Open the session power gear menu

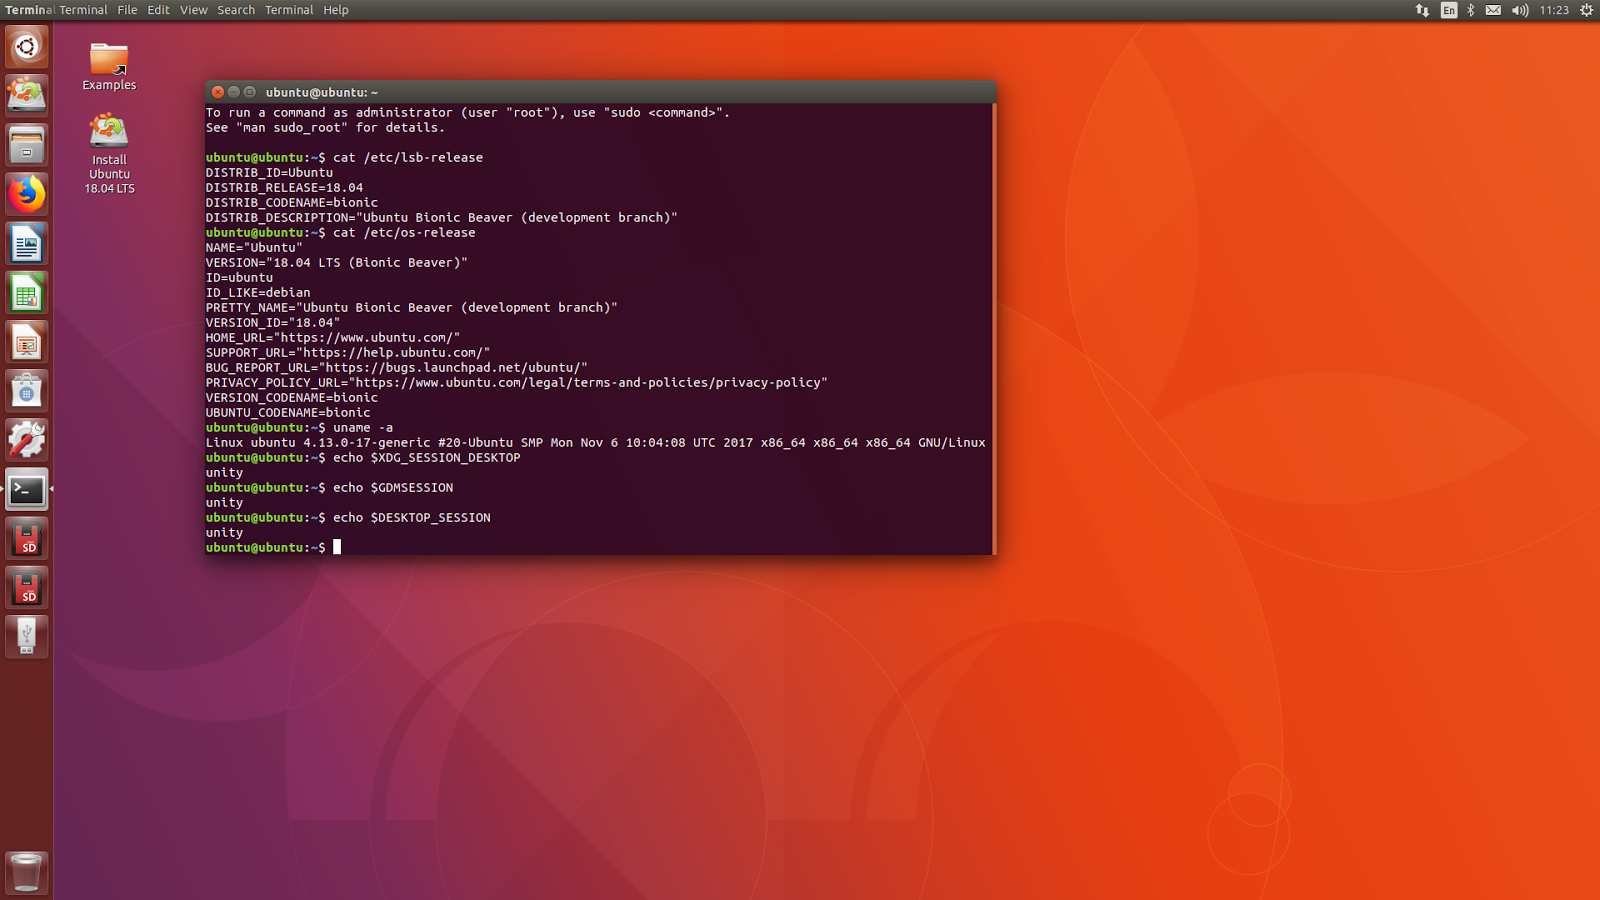[1586, 10]
